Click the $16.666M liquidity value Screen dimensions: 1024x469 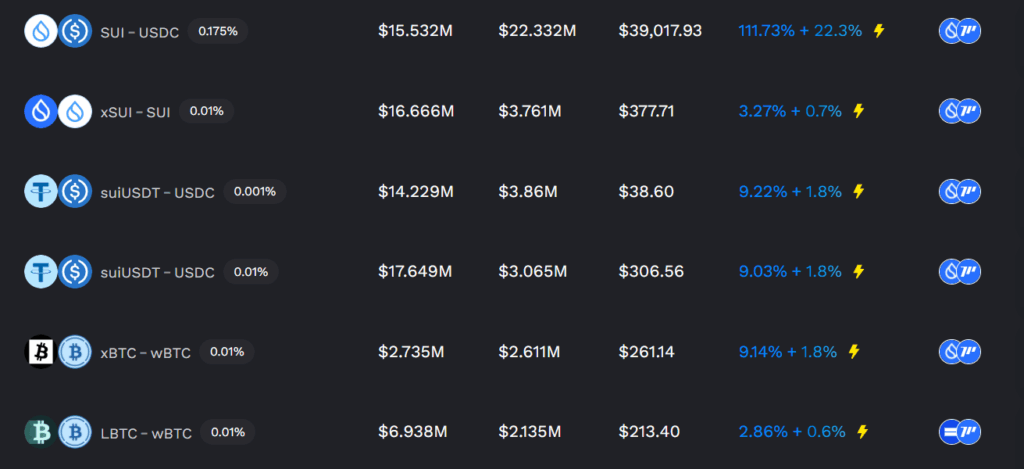pos(416,111)
